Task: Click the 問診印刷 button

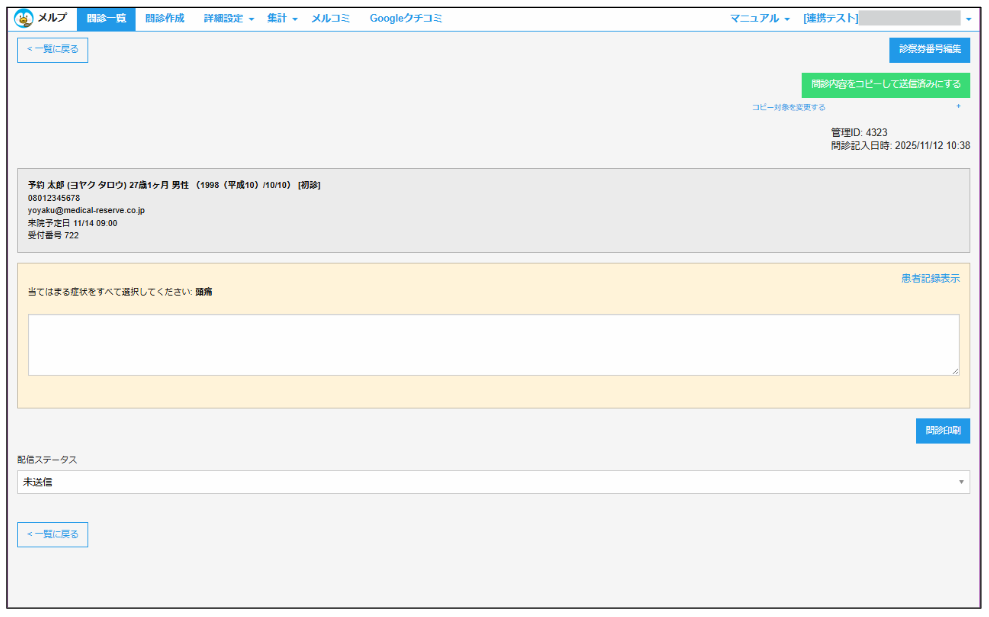Action: pyautogui.click(x=942, y=431)
